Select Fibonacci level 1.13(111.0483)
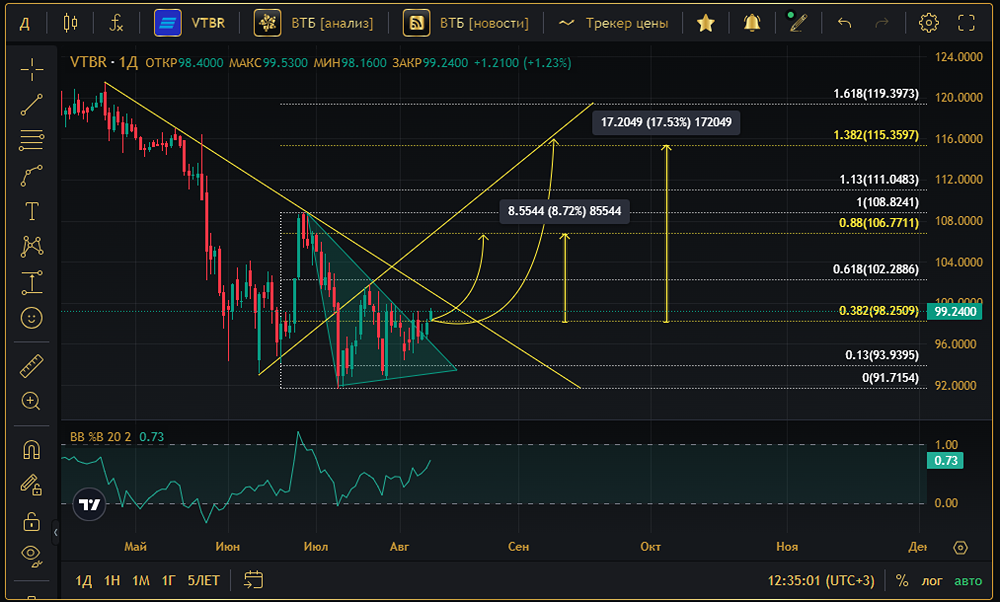This screenshot has width=1000, height=602. click(x=879, y=179)
